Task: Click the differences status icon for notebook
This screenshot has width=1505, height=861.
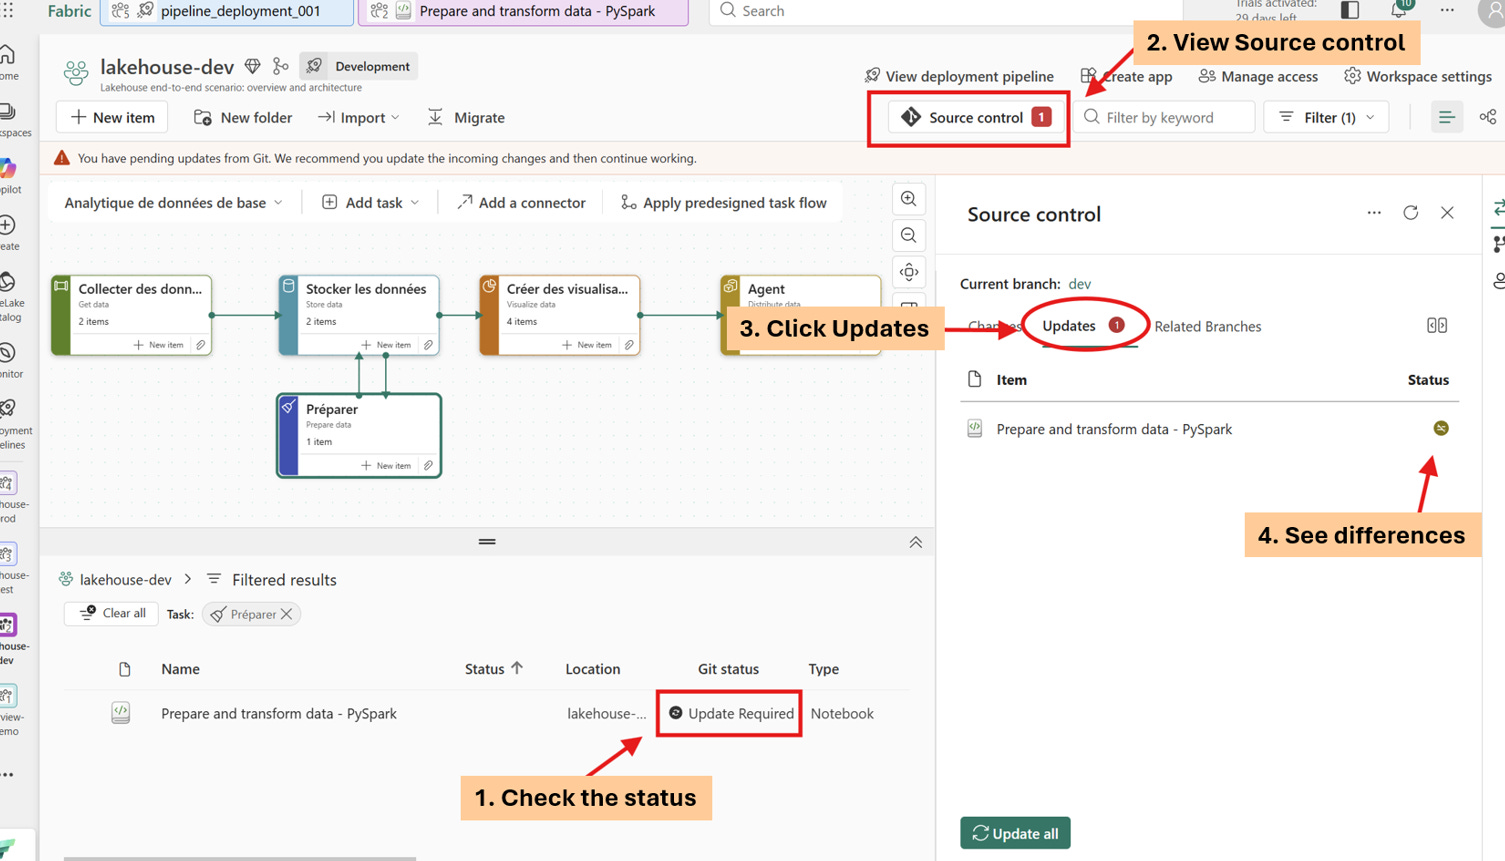Action: pyautogui.click(x=1441, y=428)
